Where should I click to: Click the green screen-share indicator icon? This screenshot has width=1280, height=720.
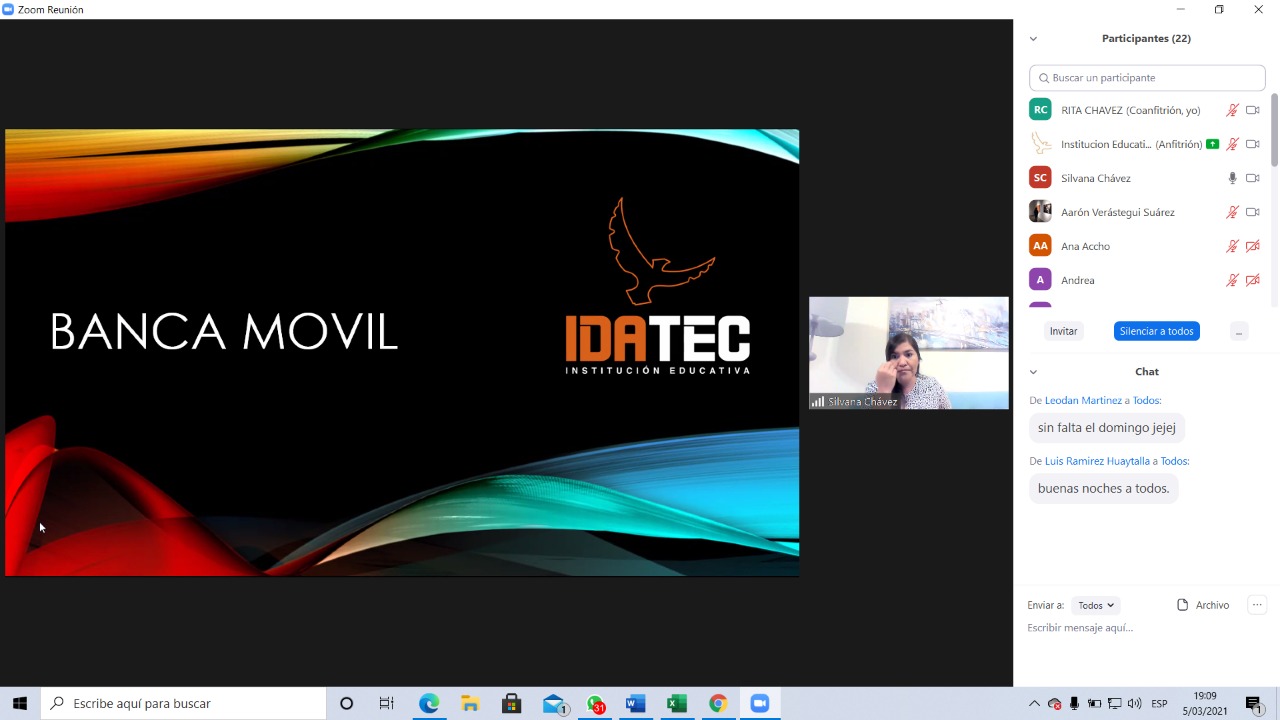[1213, 144]
